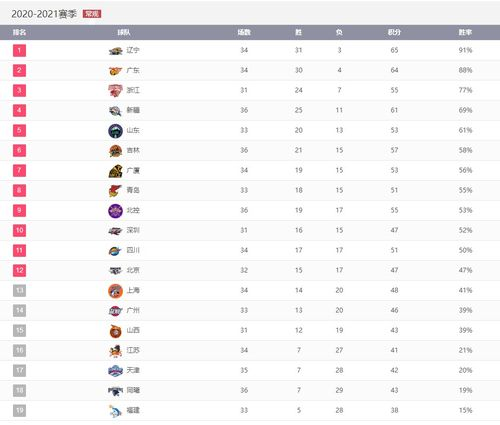Click the 福建 team logo
This screenshot has width=500, height=425.
coord(115,411)
